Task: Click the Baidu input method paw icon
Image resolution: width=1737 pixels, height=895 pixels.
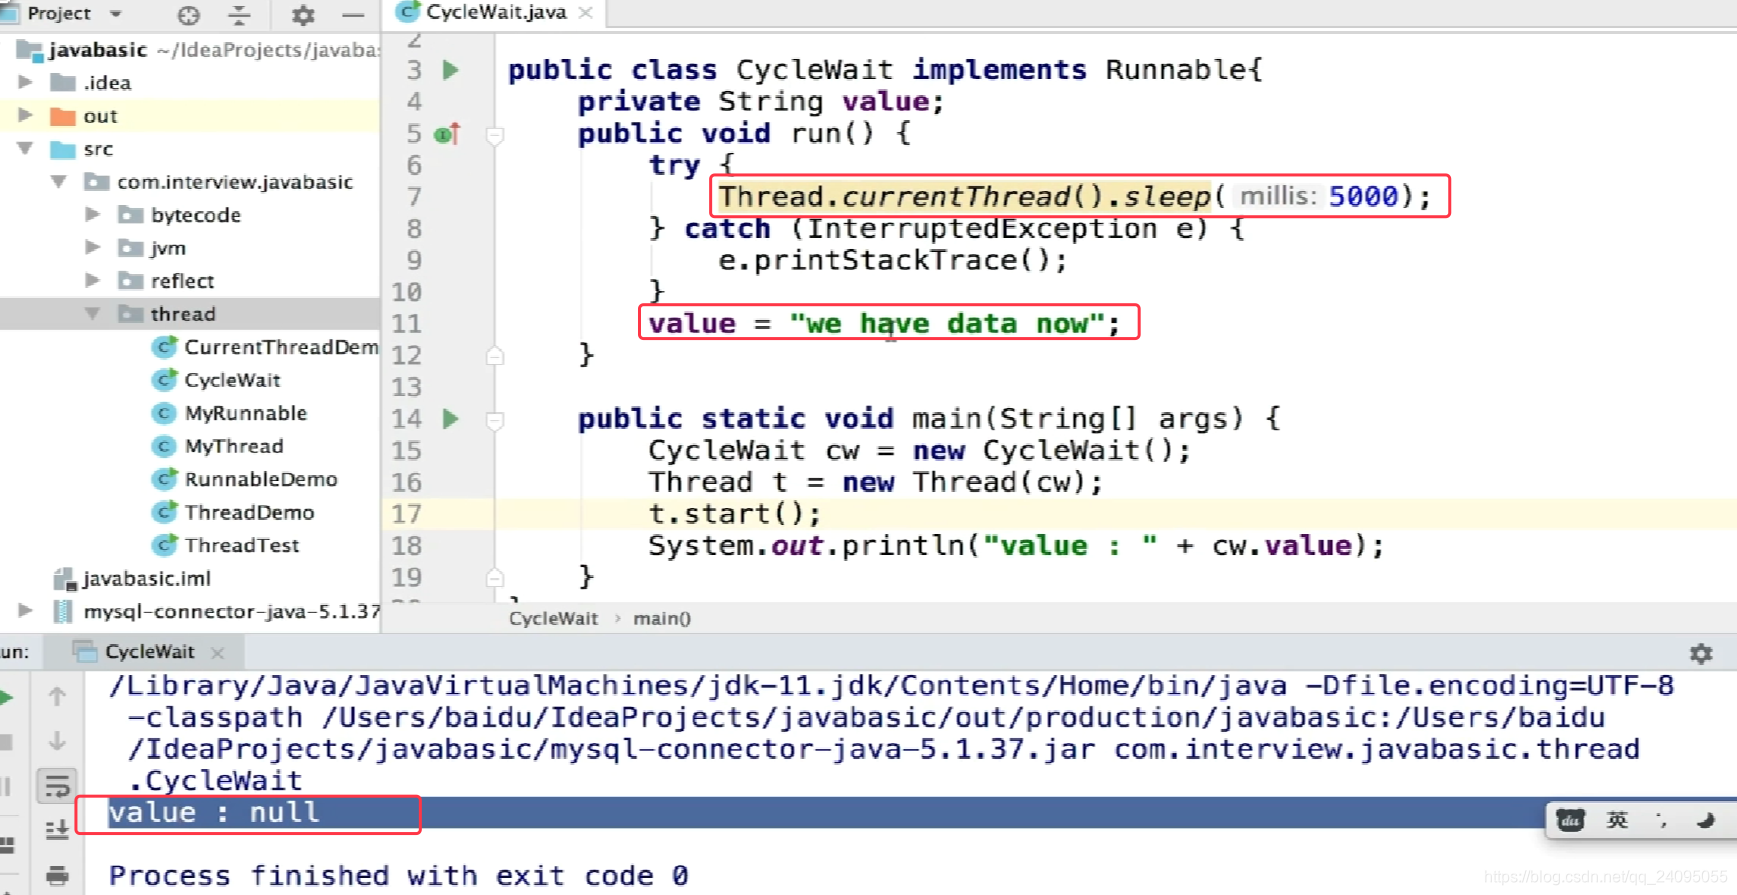Action: point(1570,820)
